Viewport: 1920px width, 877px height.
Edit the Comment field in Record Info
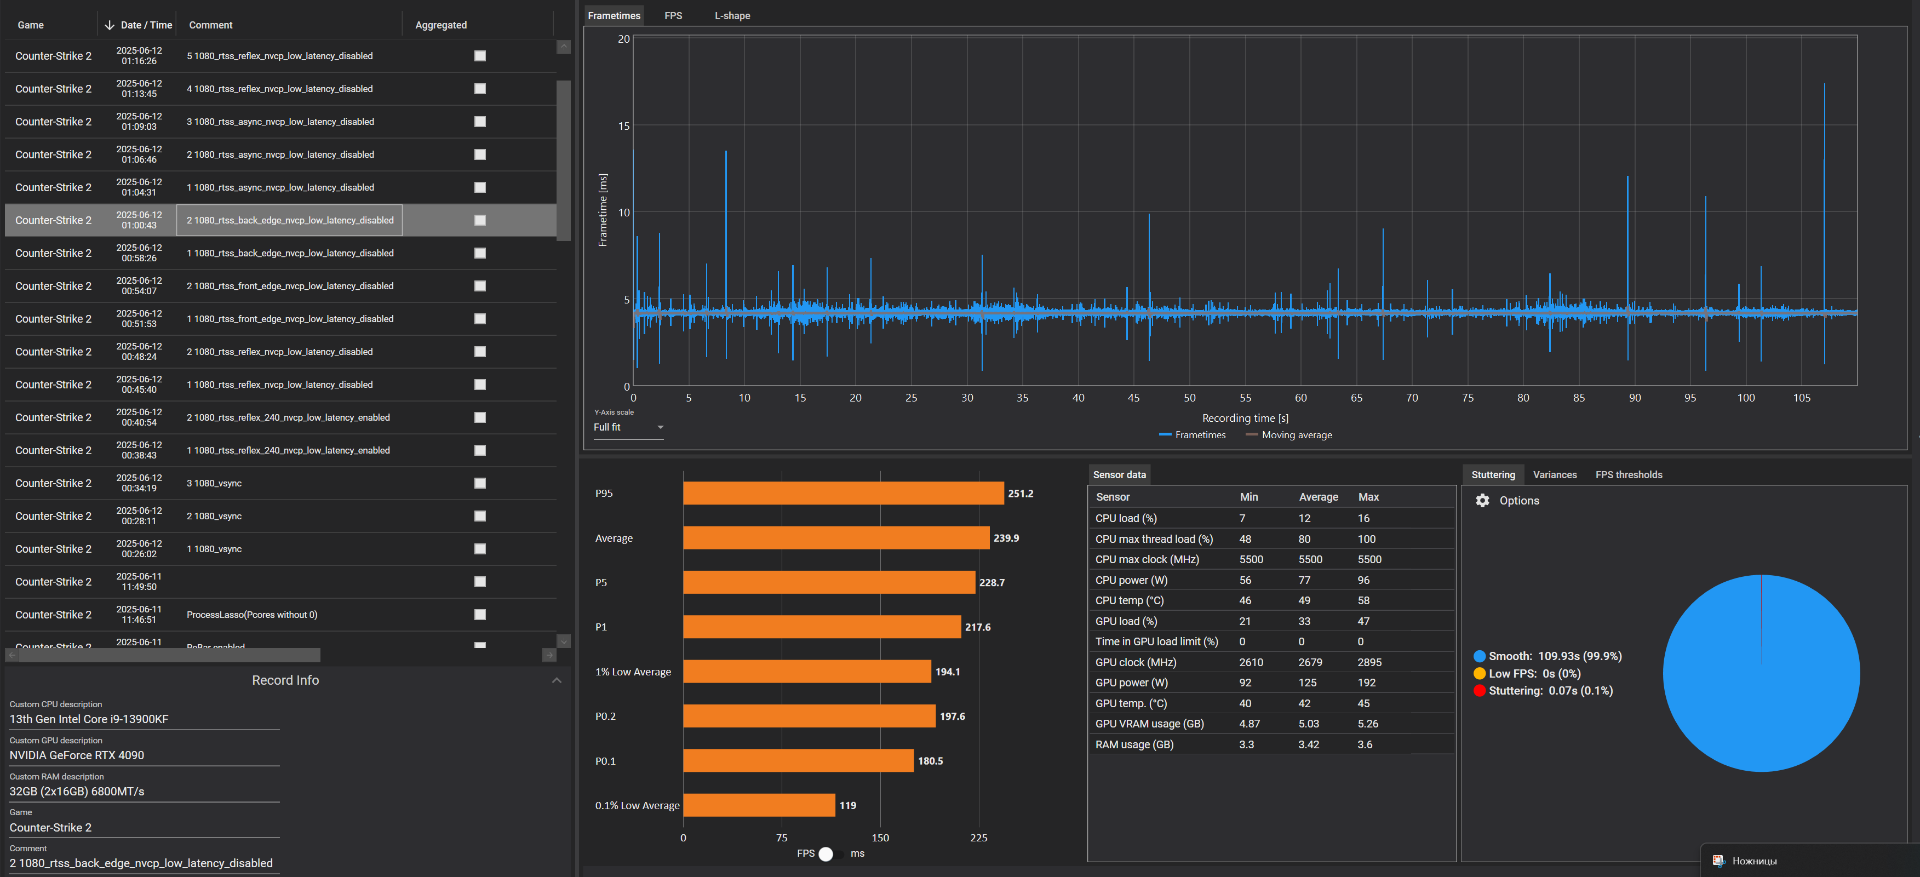tap(144, 863)
